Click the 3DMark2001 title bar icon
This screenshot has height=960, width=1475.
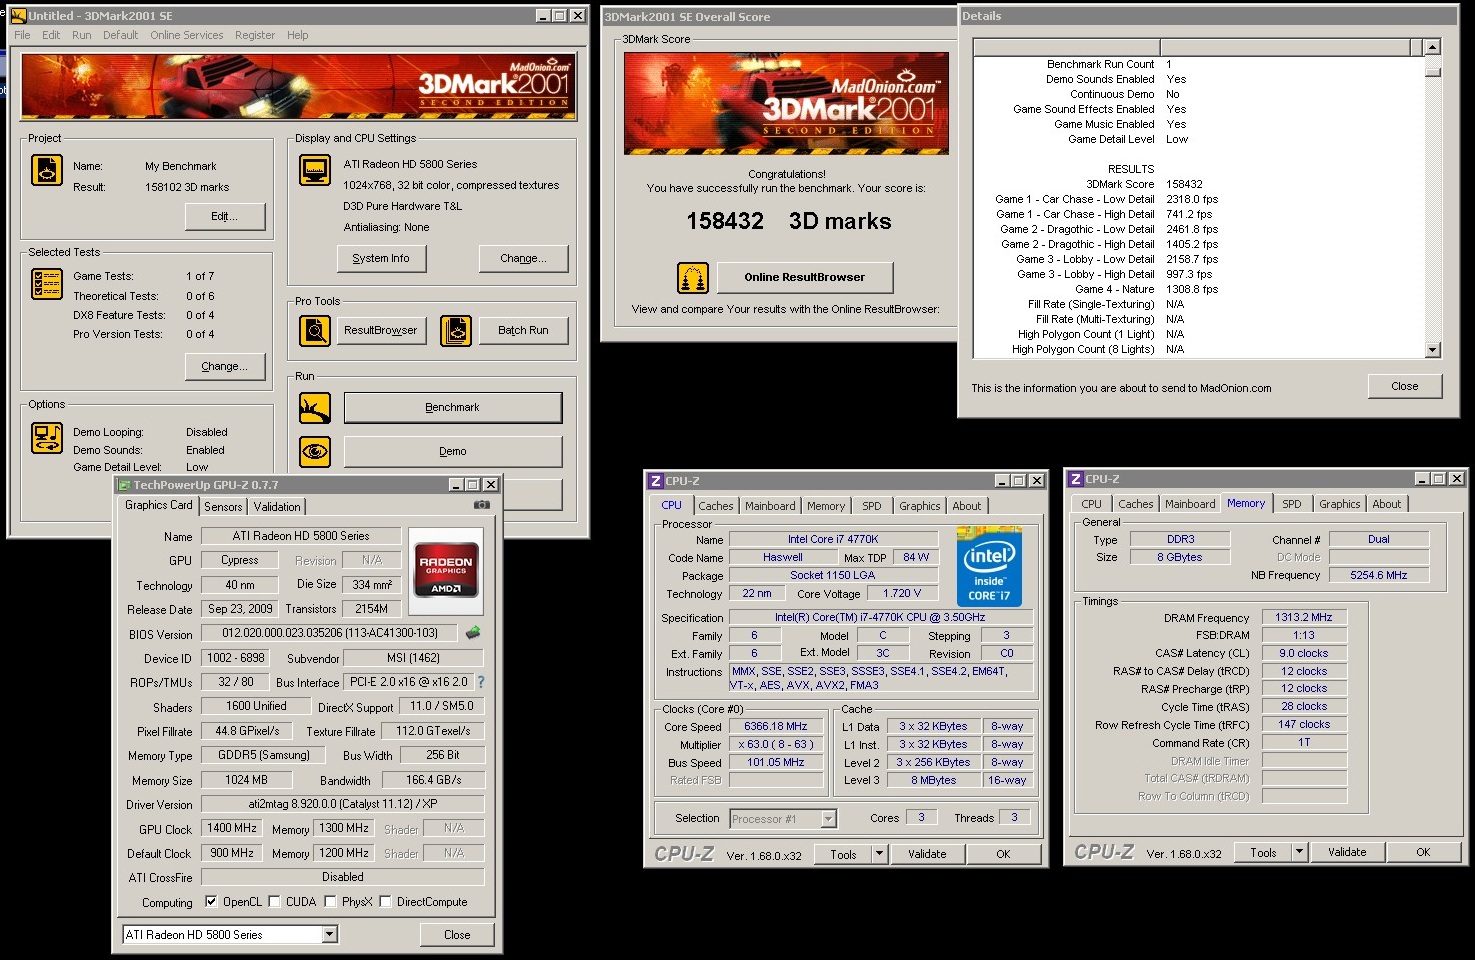tap(18, 15)
